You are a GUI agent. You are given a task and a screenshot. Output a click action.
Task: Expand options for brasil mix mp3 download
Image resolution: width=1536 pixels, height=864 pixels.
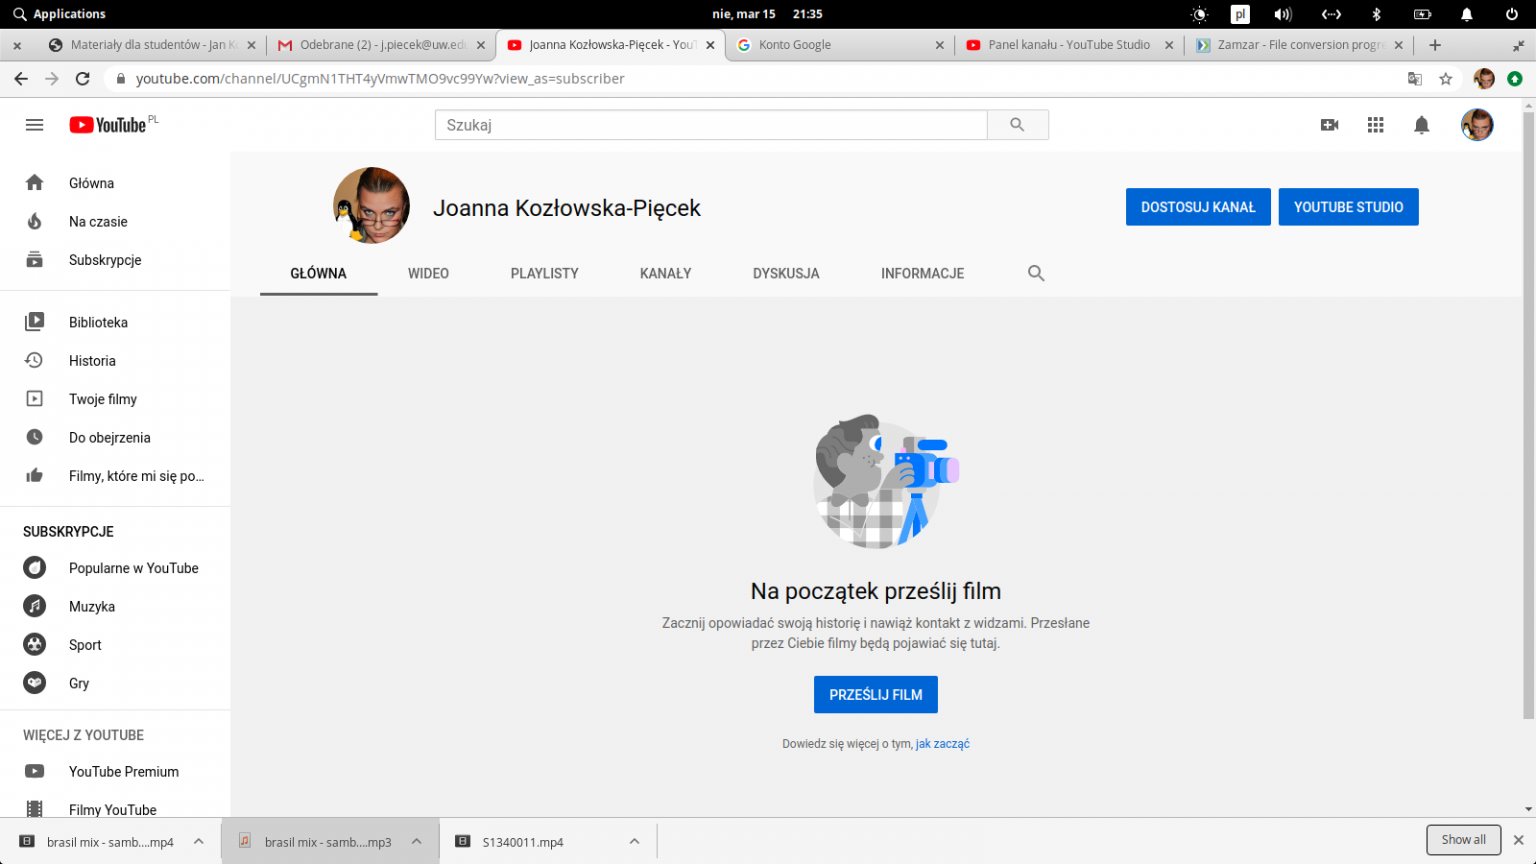(x=417, y=842)
